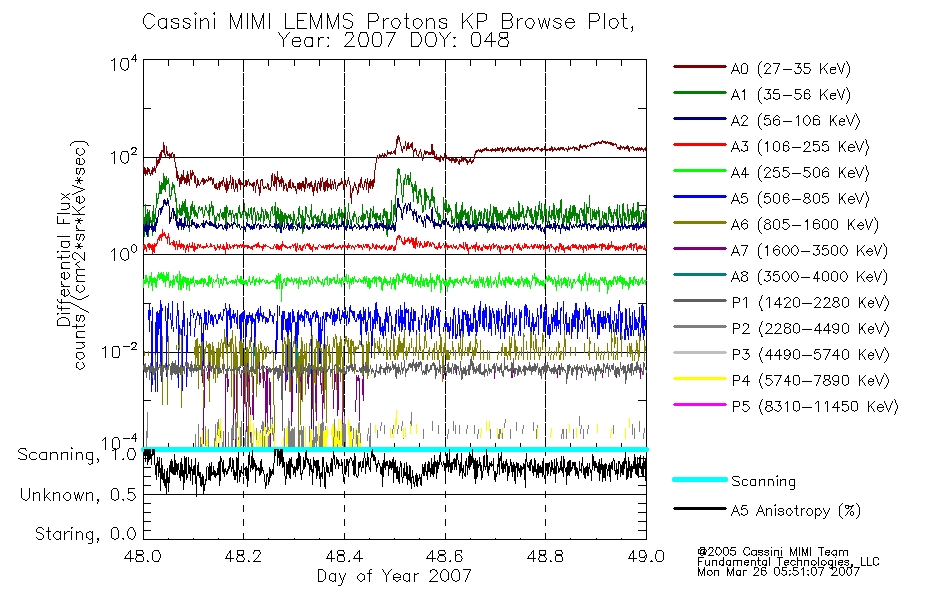
Task: Click the navy A2 legend line
Action: tap(700, 119)
